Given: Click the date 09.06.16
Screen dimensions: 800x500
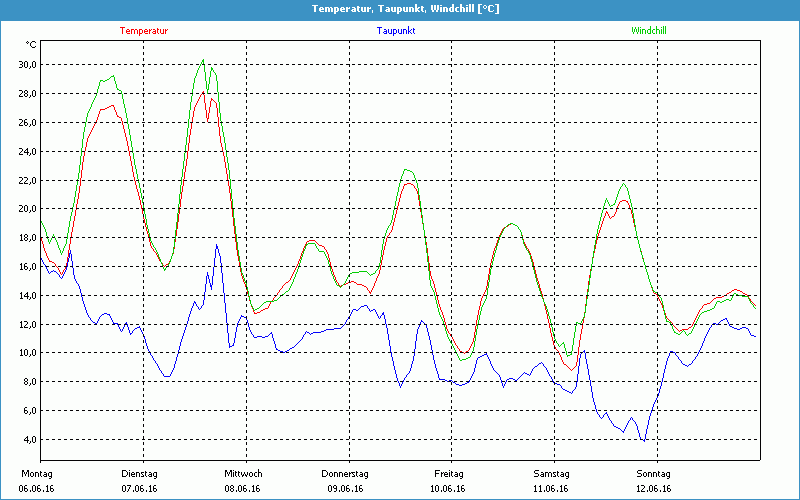Looking at the screenshot, I should 345,489.
